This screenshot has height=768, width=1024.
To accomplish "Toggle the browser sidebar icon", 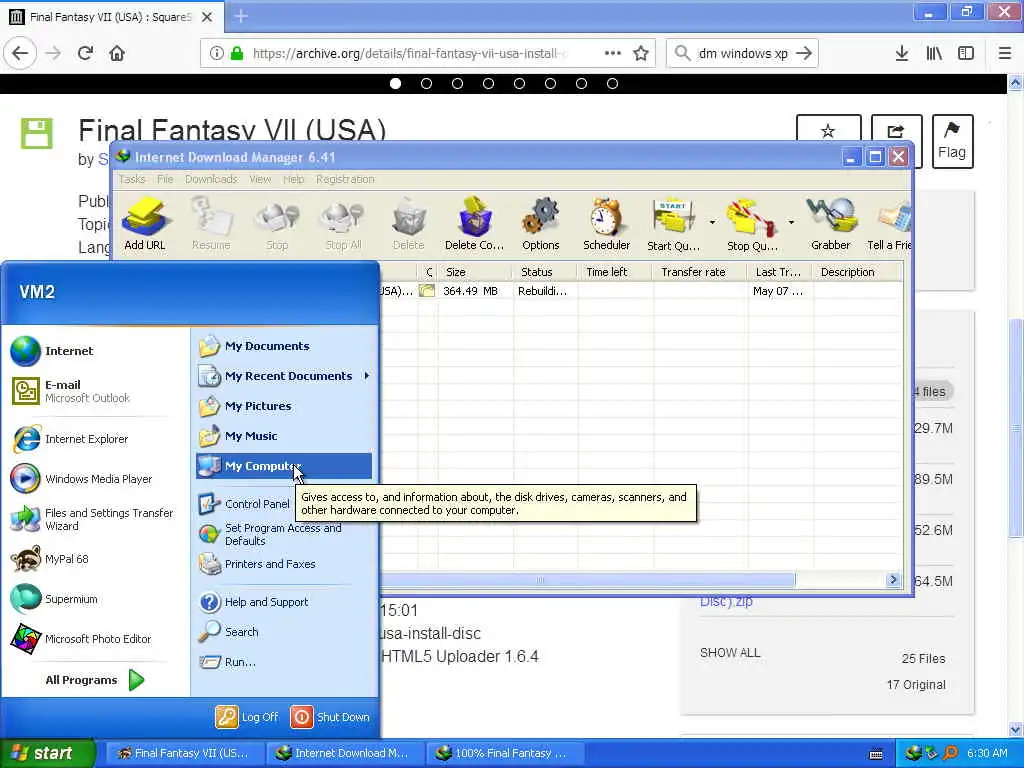I will [x=966, y=53].
